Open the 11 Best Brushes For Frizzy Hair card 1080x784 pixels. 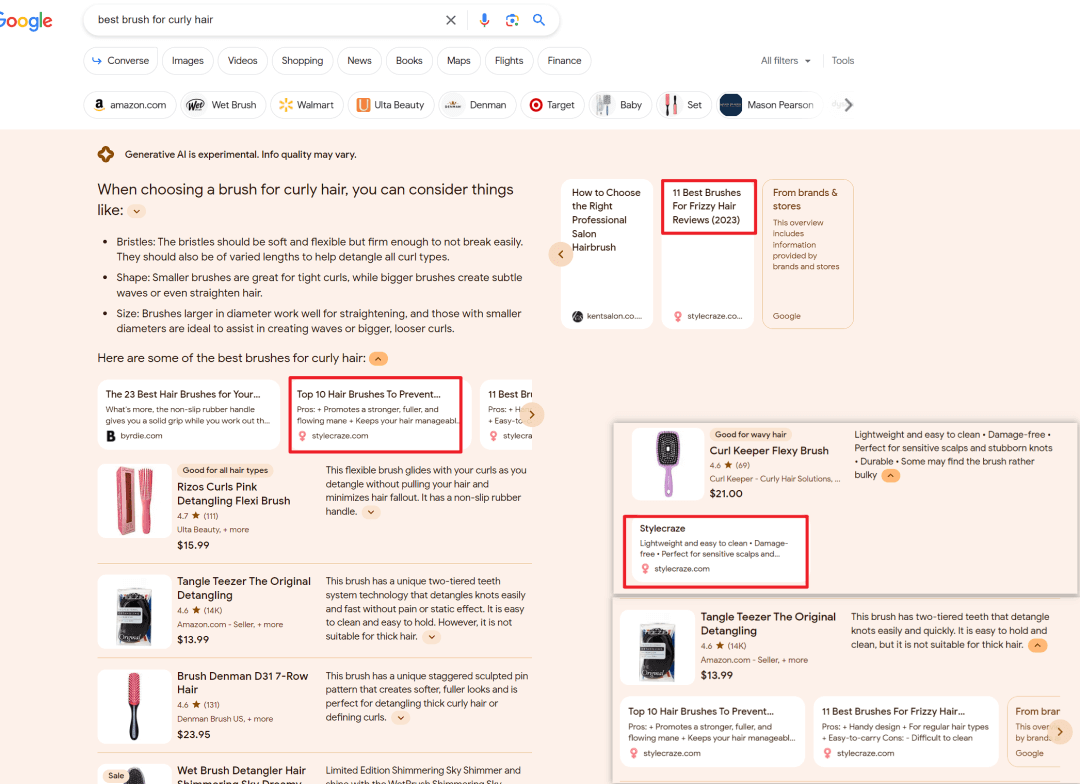coord(707,254)
